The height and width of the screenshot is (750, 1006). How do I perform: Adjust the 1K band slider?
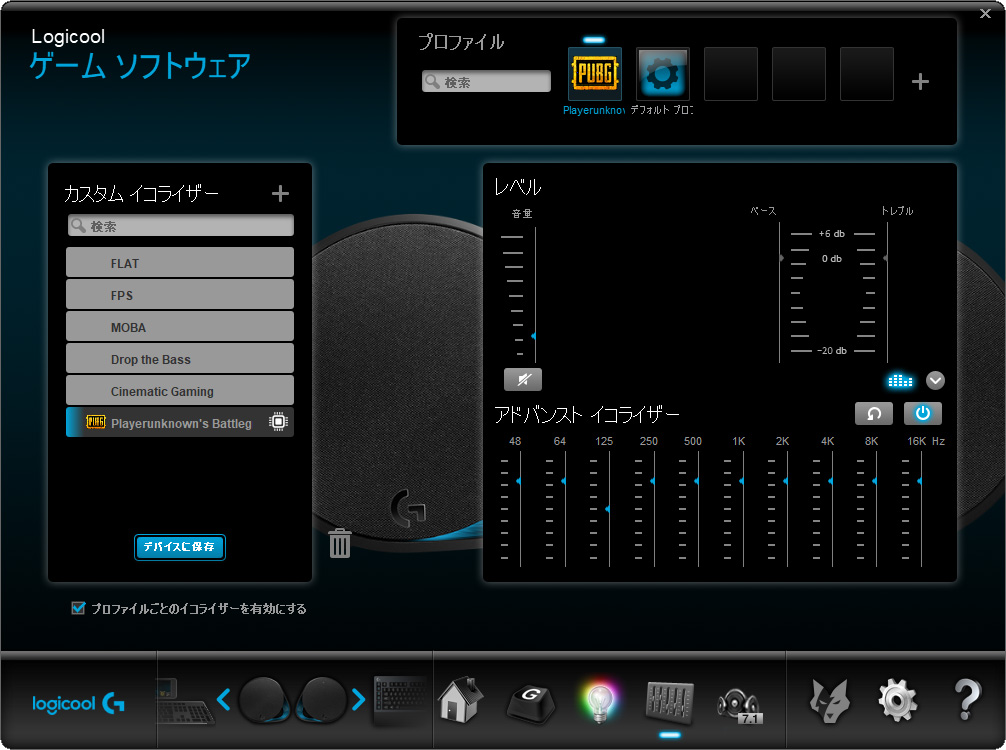(742, 481)
